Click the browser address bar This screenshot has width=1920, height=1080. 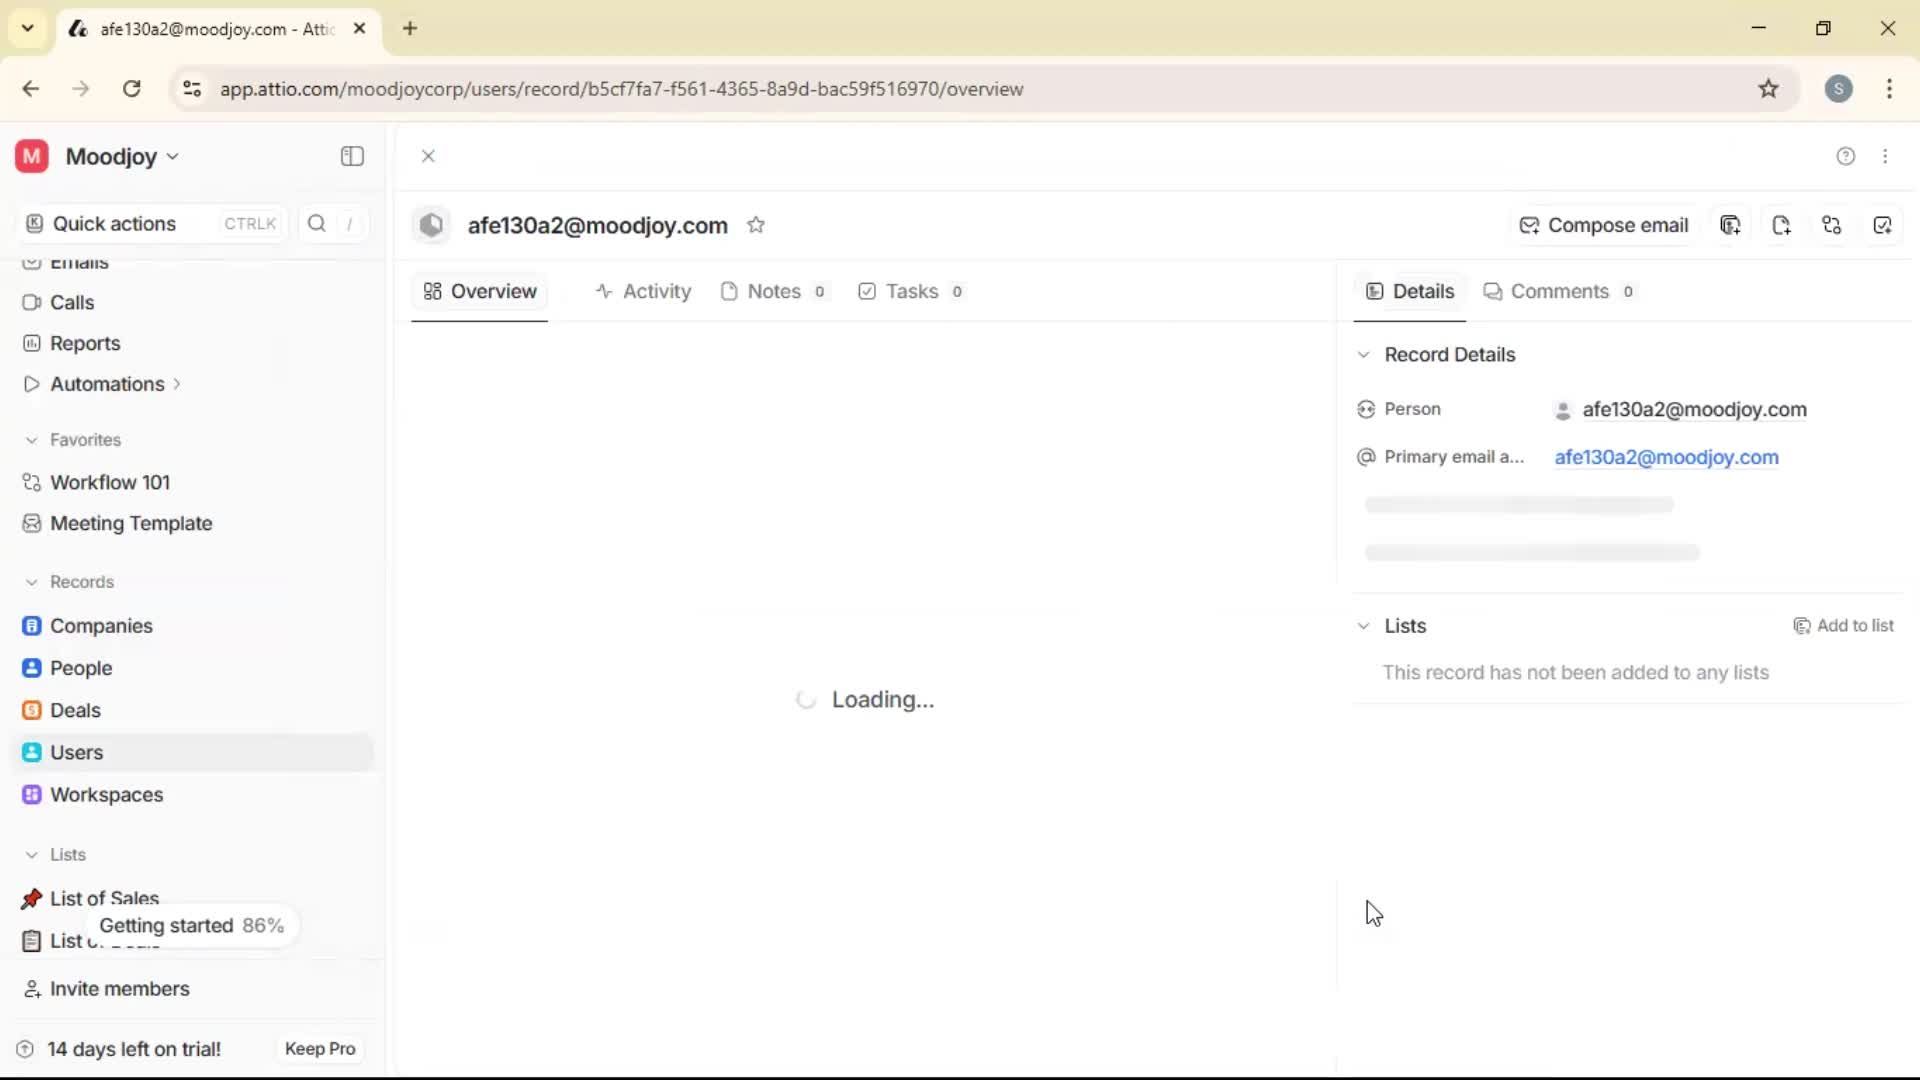coord(620,89)
